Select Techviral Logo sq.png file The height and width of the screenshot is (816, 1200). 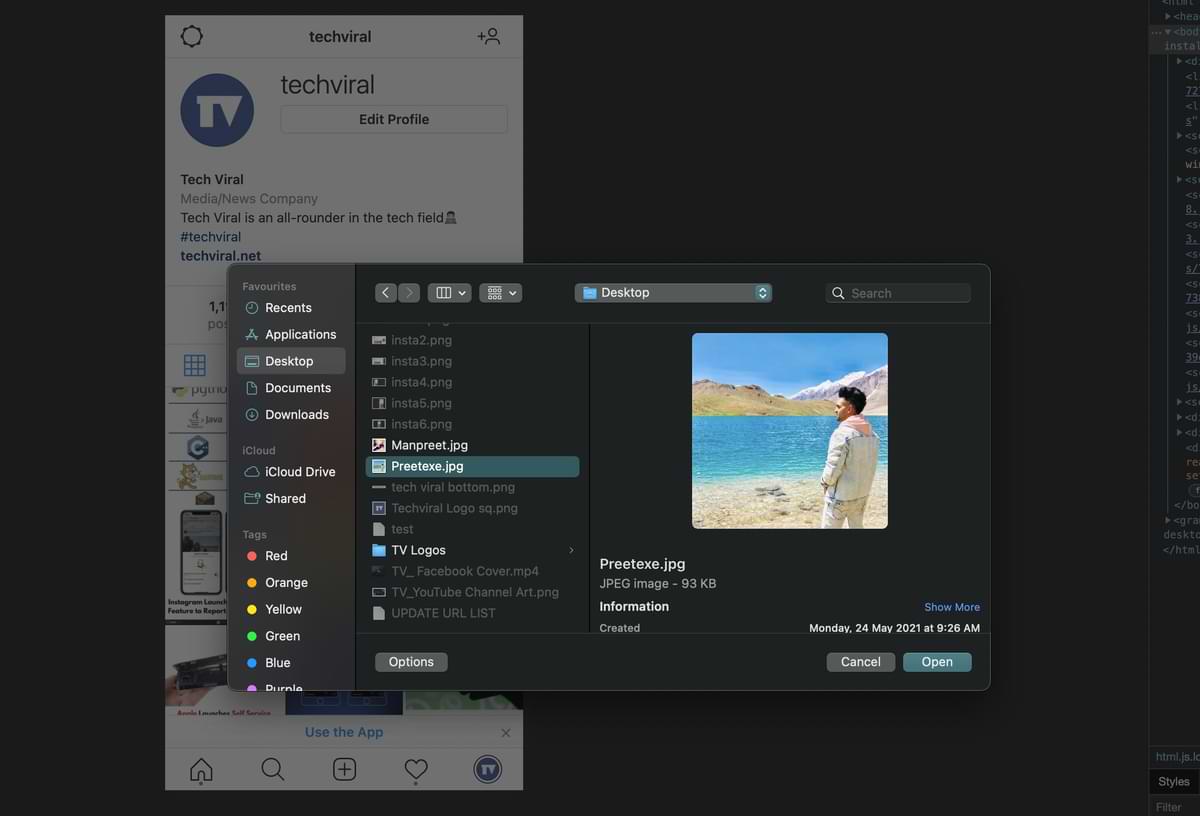[472, 508]
